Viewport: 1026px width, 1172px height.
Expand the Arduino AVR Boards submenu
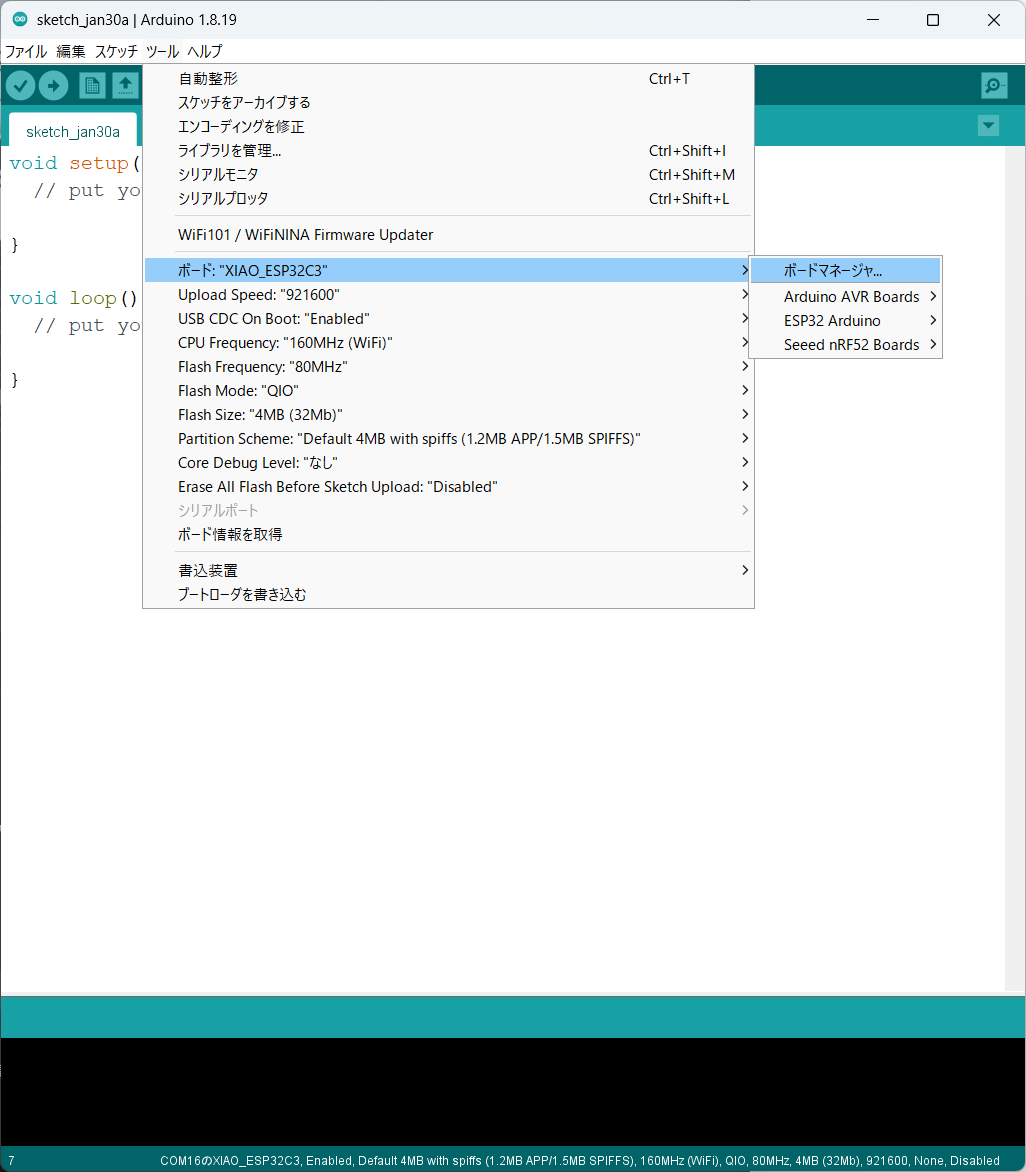(851, 297)
